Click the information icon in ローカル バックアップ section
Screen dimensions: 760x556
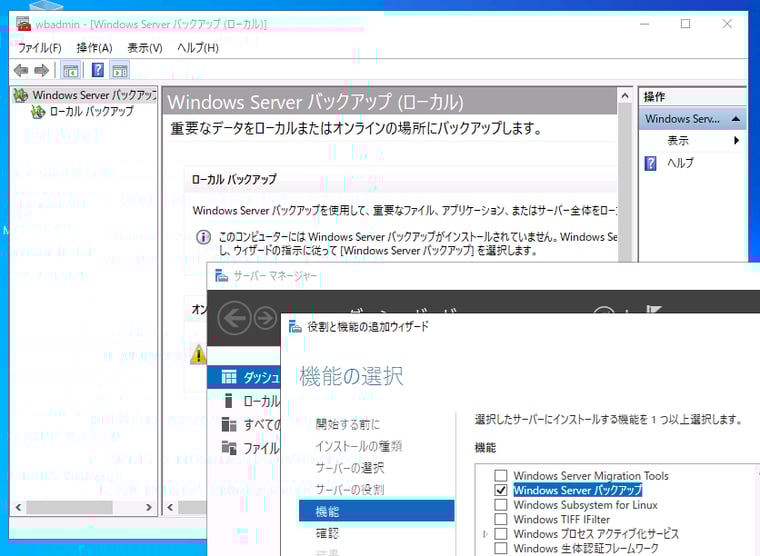coord(203,238)
